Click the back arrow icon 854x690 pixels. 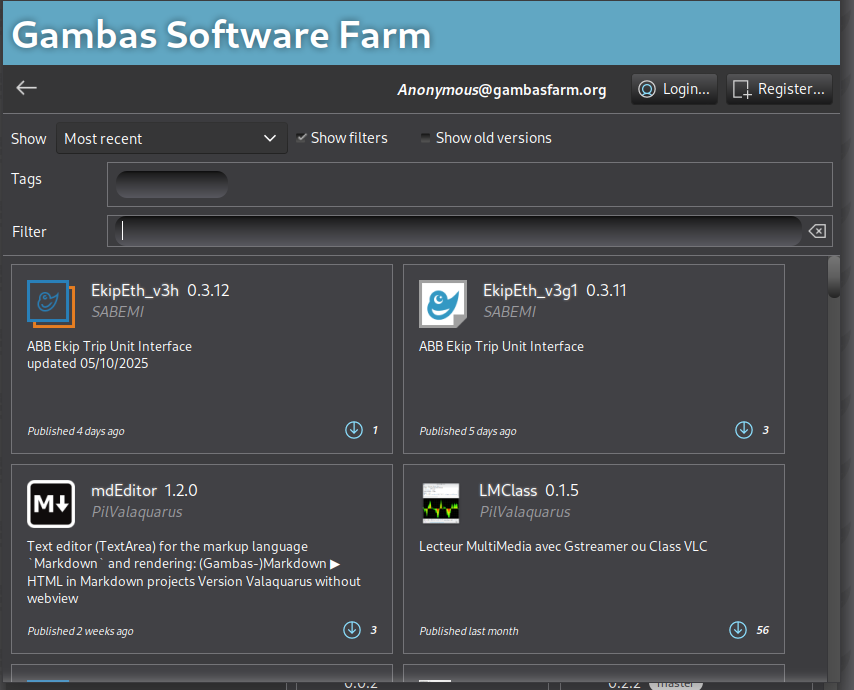[26, 88]
